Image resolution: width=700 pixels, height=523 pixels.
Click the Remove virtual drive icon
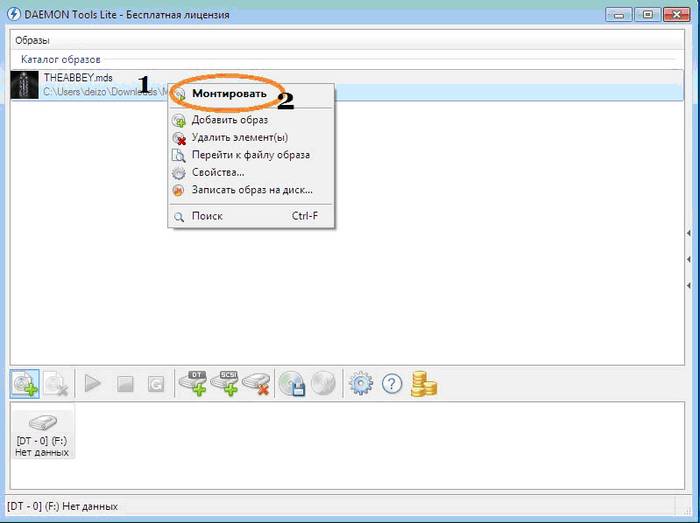coord(256,383)
